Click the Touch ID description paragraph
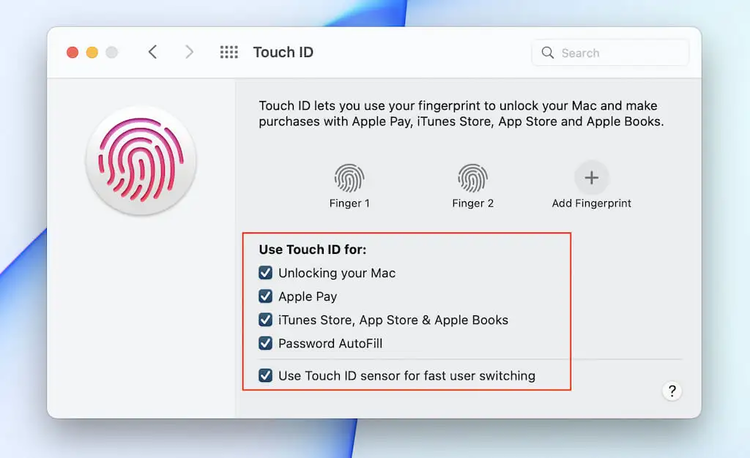This screenshot has height=458, width=750. (x=461, y=113)
